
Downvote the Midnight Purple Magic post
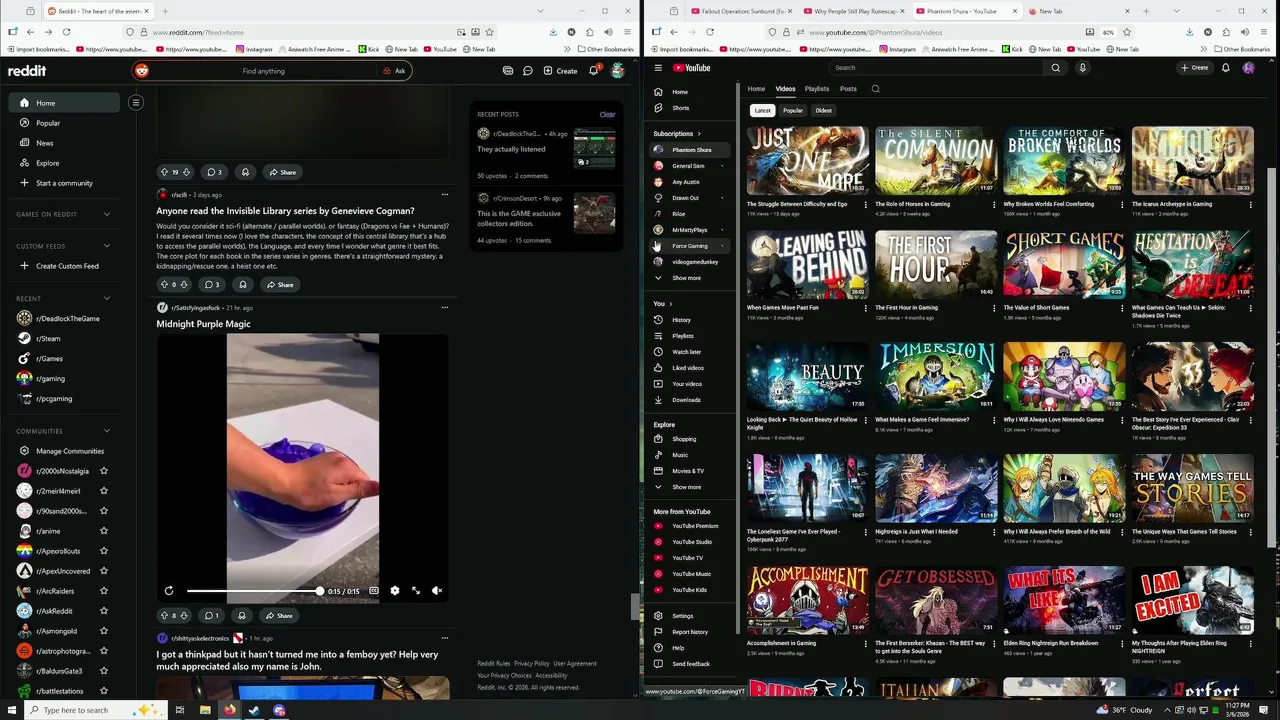point(186,616)
